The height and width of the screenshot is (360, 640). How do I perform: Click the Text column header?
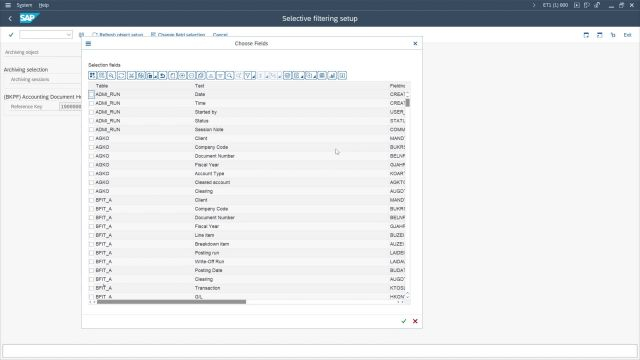[x=199, y=86]
